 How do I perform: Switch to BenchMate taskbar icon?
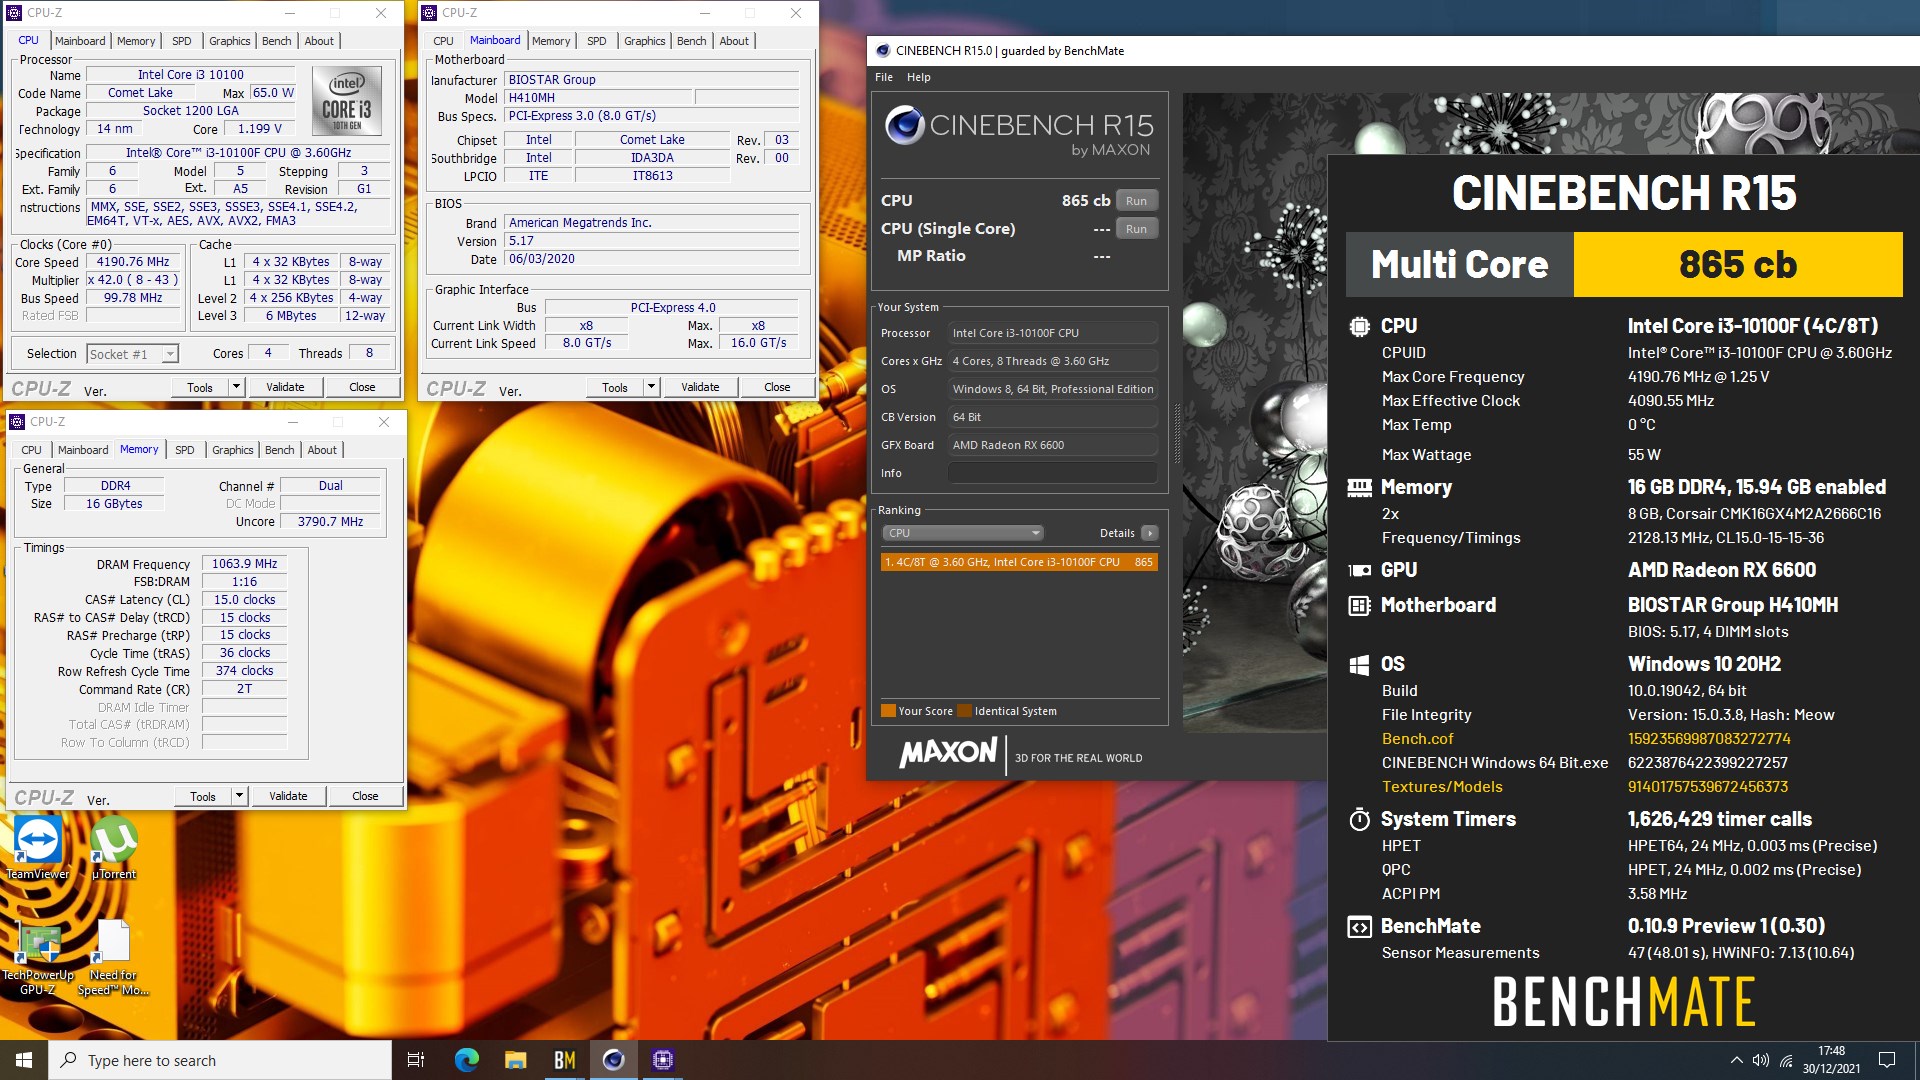click(x=564, y=1060)
